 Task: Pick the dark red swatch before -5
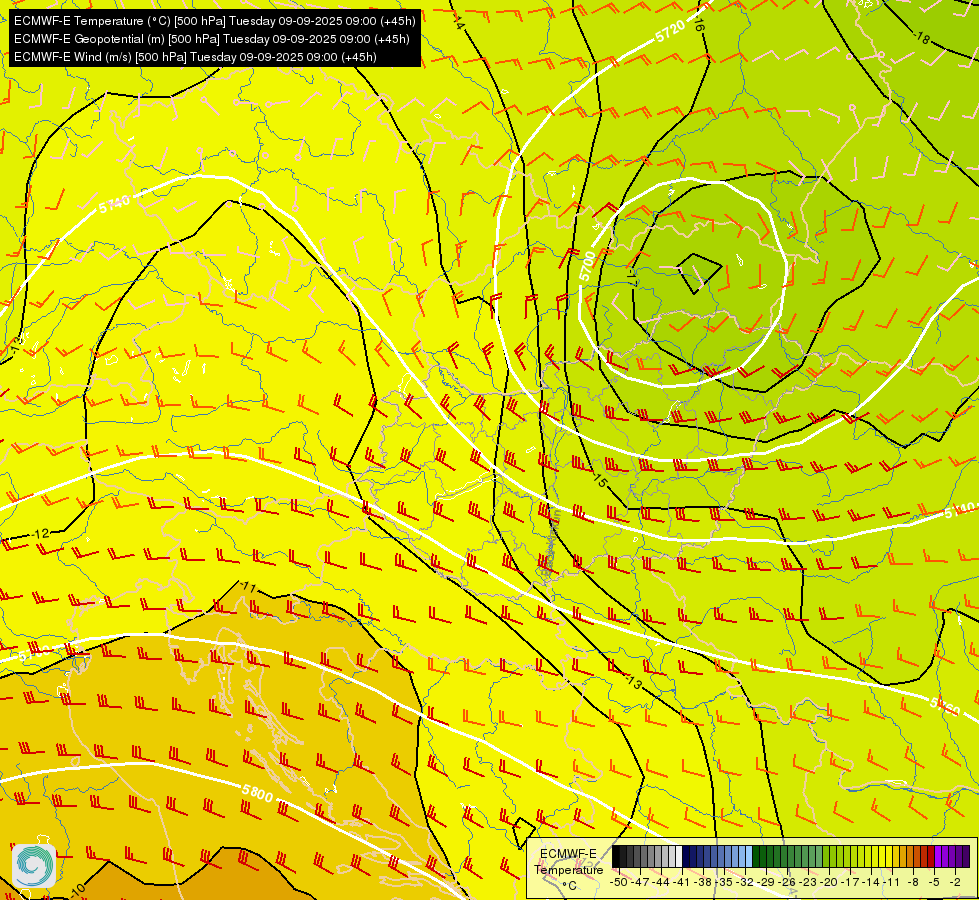click(x=931, y=856)
